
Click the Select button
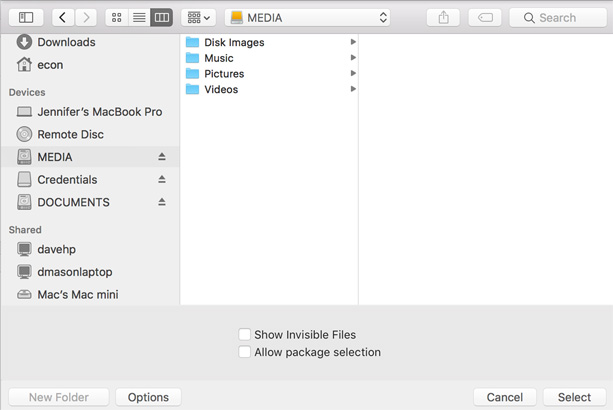[x=574, y=397]
